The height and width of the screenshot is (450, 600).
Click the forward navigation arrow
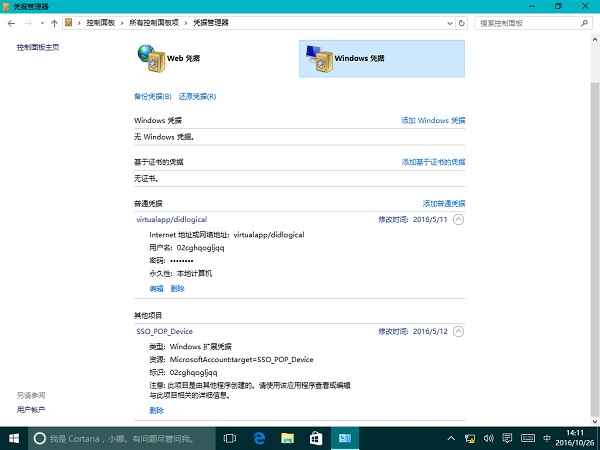tap(28, 23)
